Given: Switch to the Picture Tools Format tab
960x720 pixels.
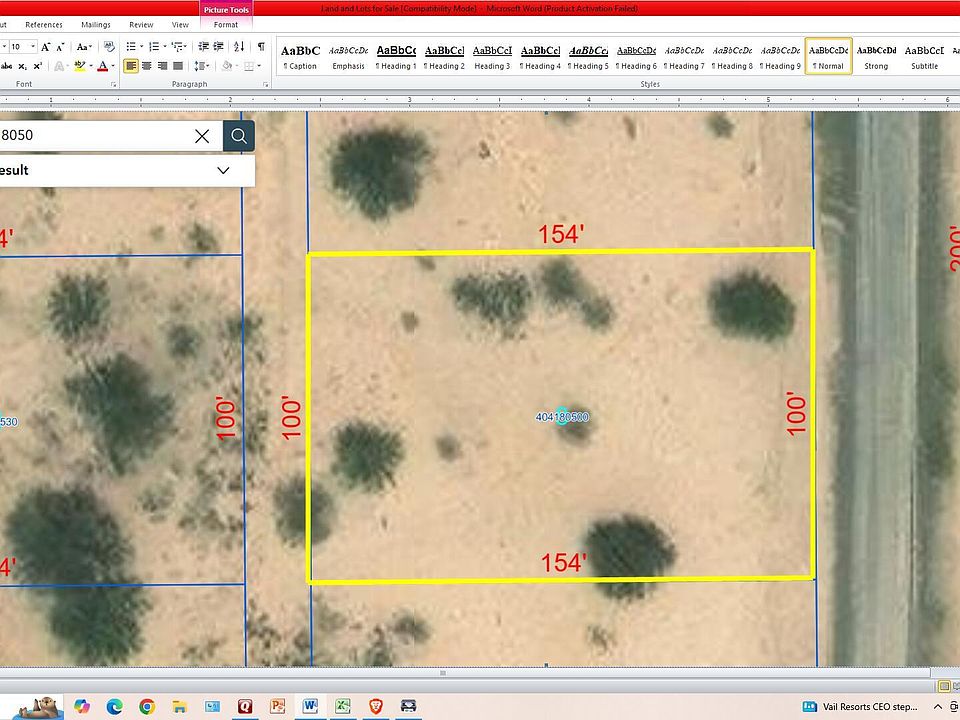Looking at the screenshot, I should click(x=226, y=24).
